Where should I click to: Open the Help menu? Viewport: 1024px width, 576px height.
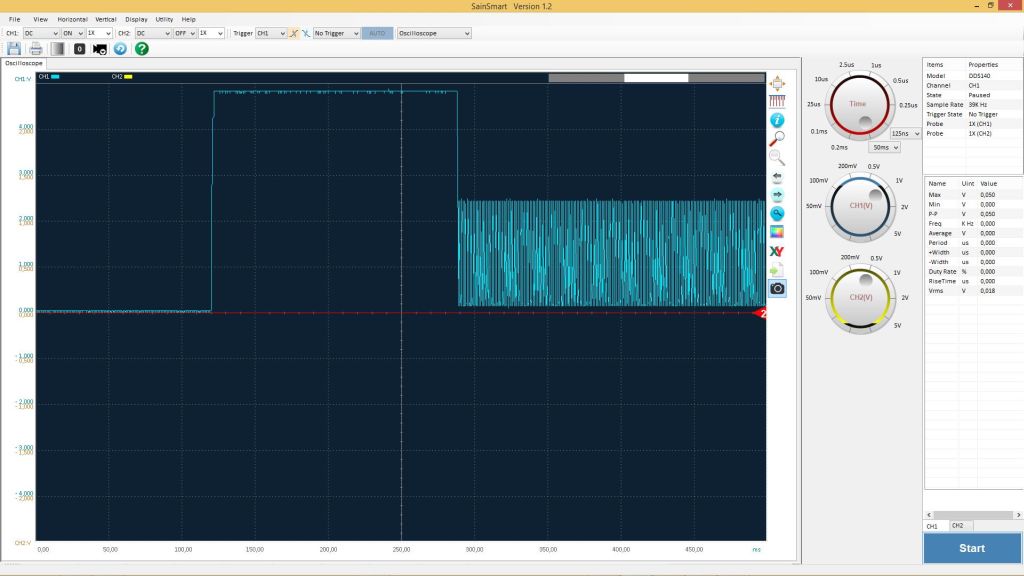(x=189, y=20)
